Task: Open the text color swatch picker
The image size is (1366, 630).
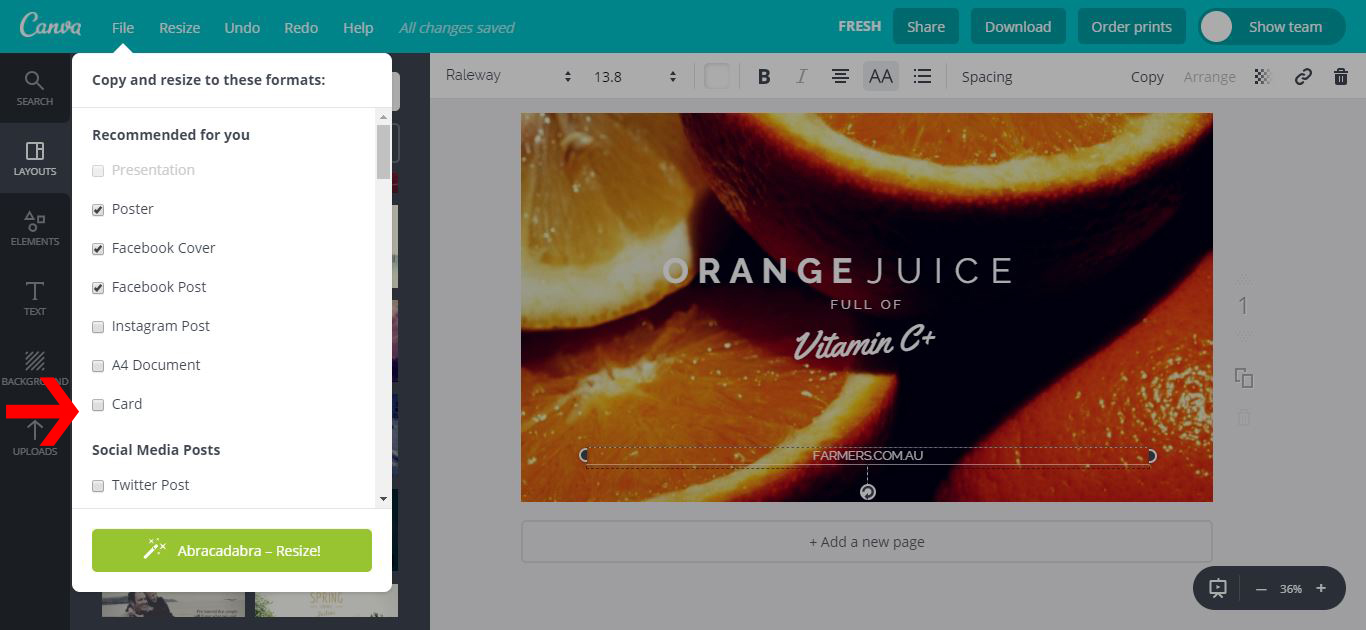Action: 716,76
